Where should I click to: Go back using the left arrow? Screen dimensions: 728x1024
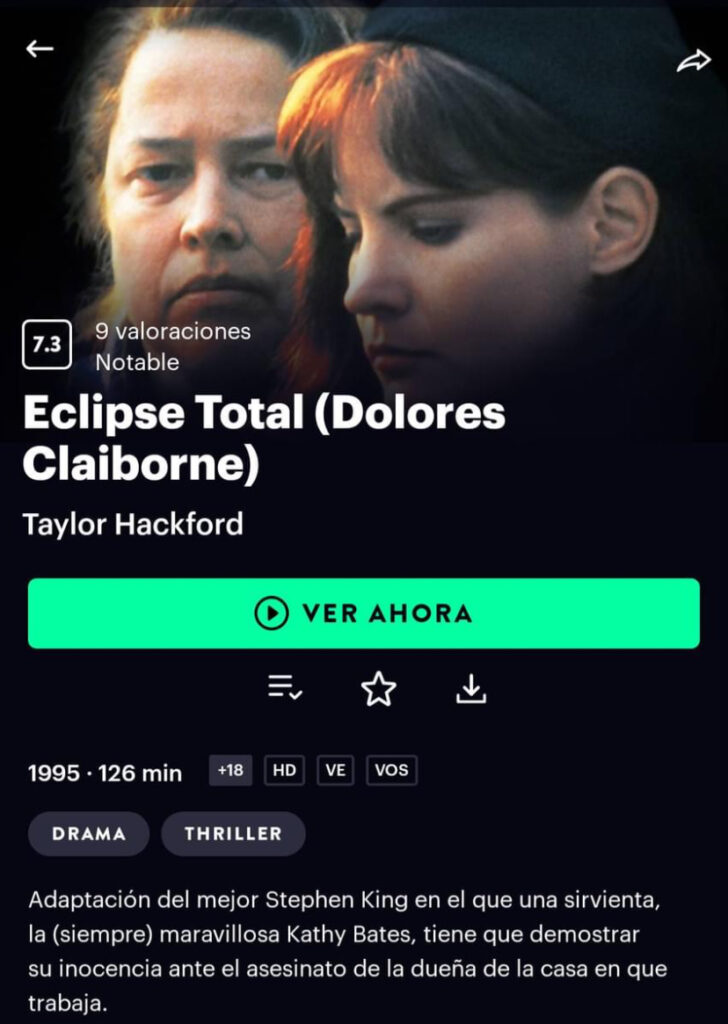click(x=40, y=48)
